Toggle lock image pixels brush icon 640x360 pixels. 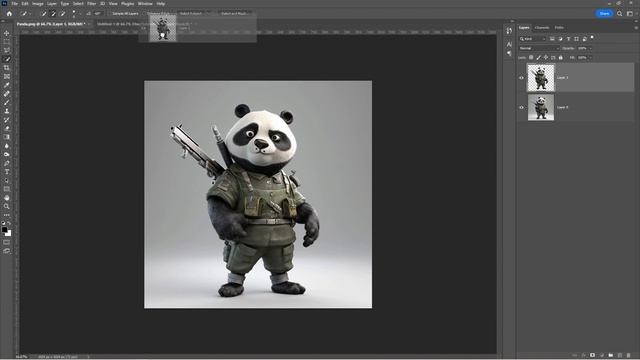point(538,58)
